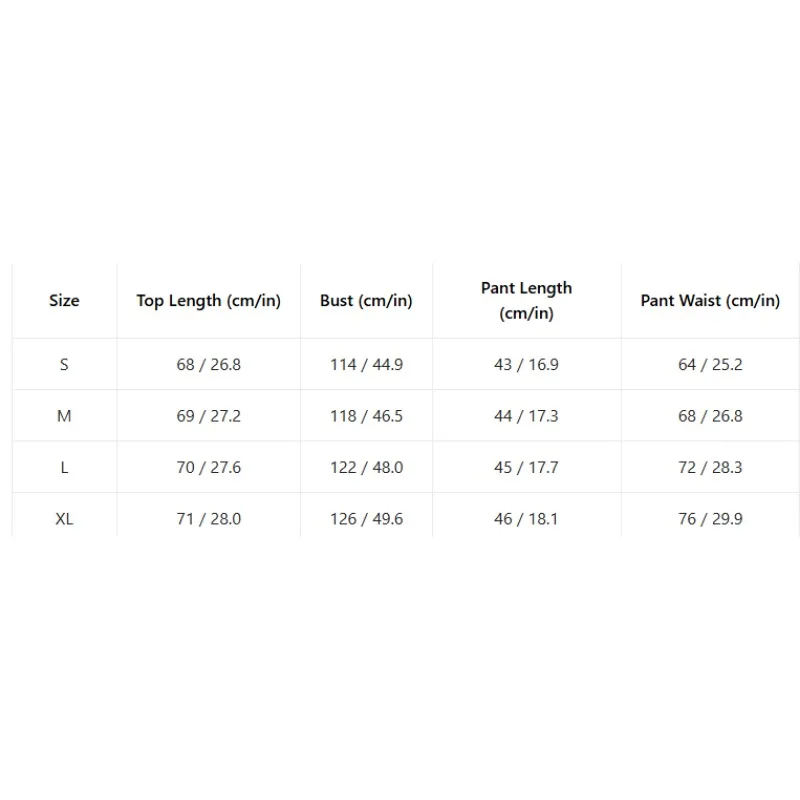Select the S size row label
This screenshot has width=800, height=800.
pos(64,364)
